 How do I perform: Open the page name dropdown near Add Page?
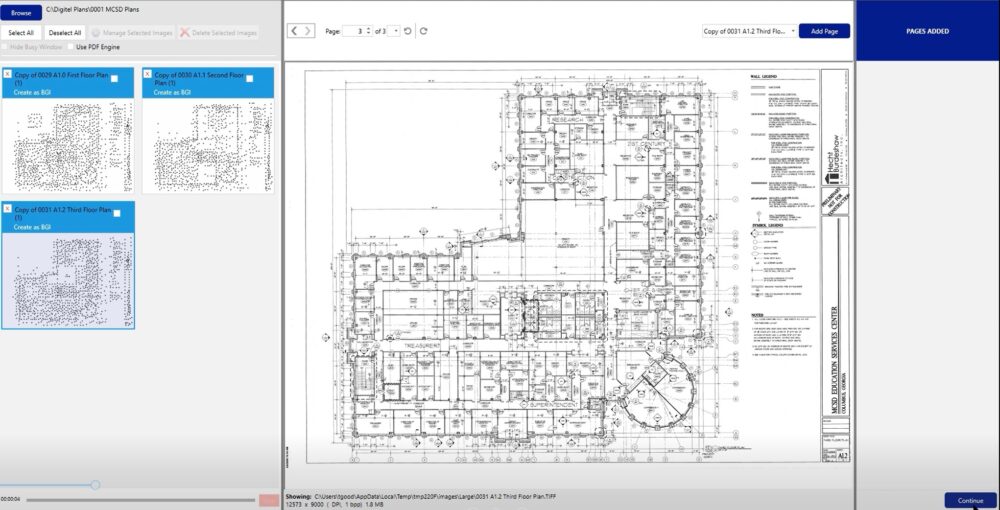[x=793, y=31]
